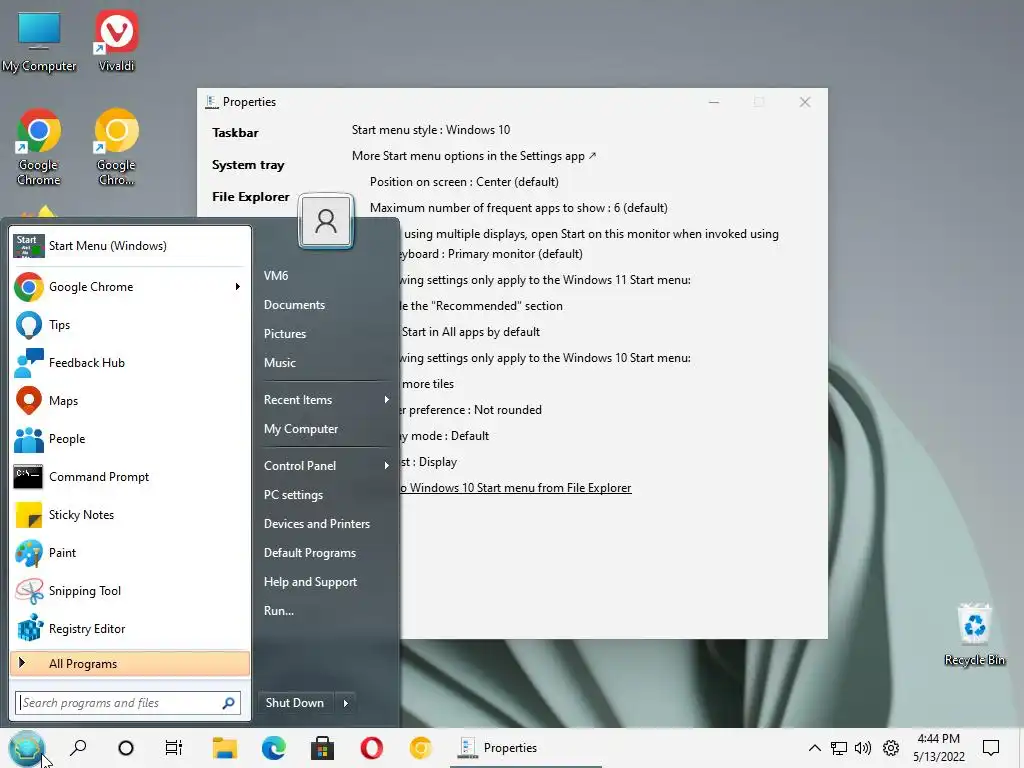The width and height of the screenshot is (1024, 768).
Task: Toggle the more tiles option
Action: 427,384
